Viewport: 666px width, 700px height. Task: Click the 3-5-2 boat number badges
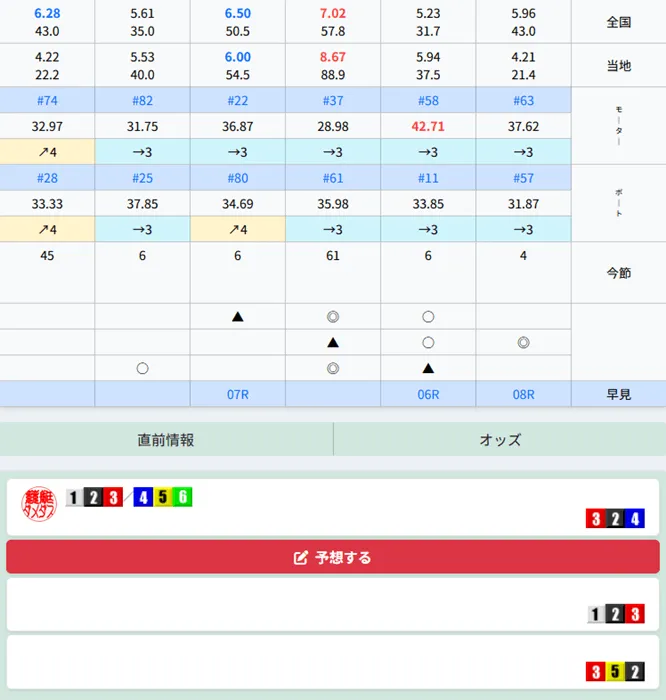point(615,671)
